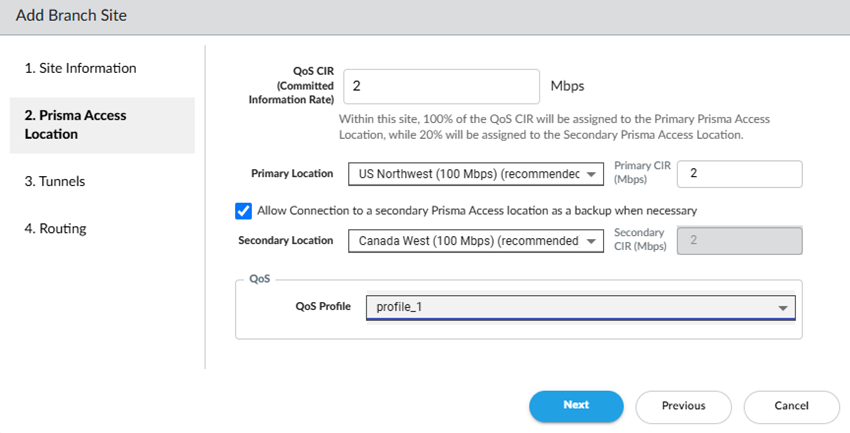Click the QoS Profile dropdown arrow

pos(783,308)
